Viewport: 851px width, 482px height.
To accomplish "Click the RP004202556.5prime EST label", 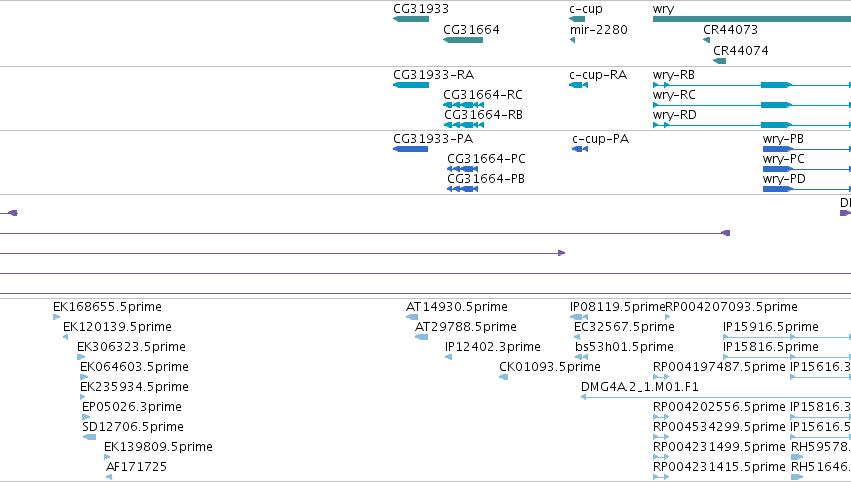I will pyautogui.click(x=719, y=407).
